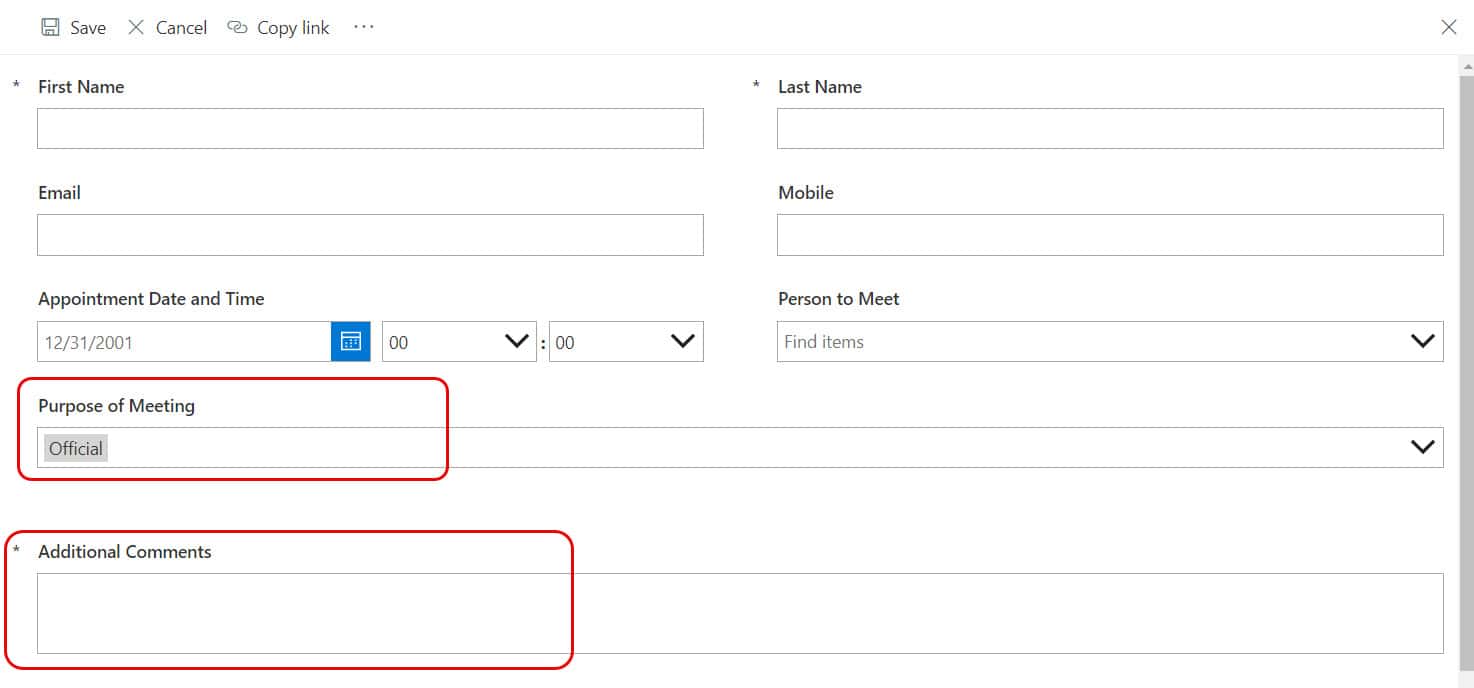Click Find items in Person to Meet
1474x688 pixels.
tap(824, 342)
